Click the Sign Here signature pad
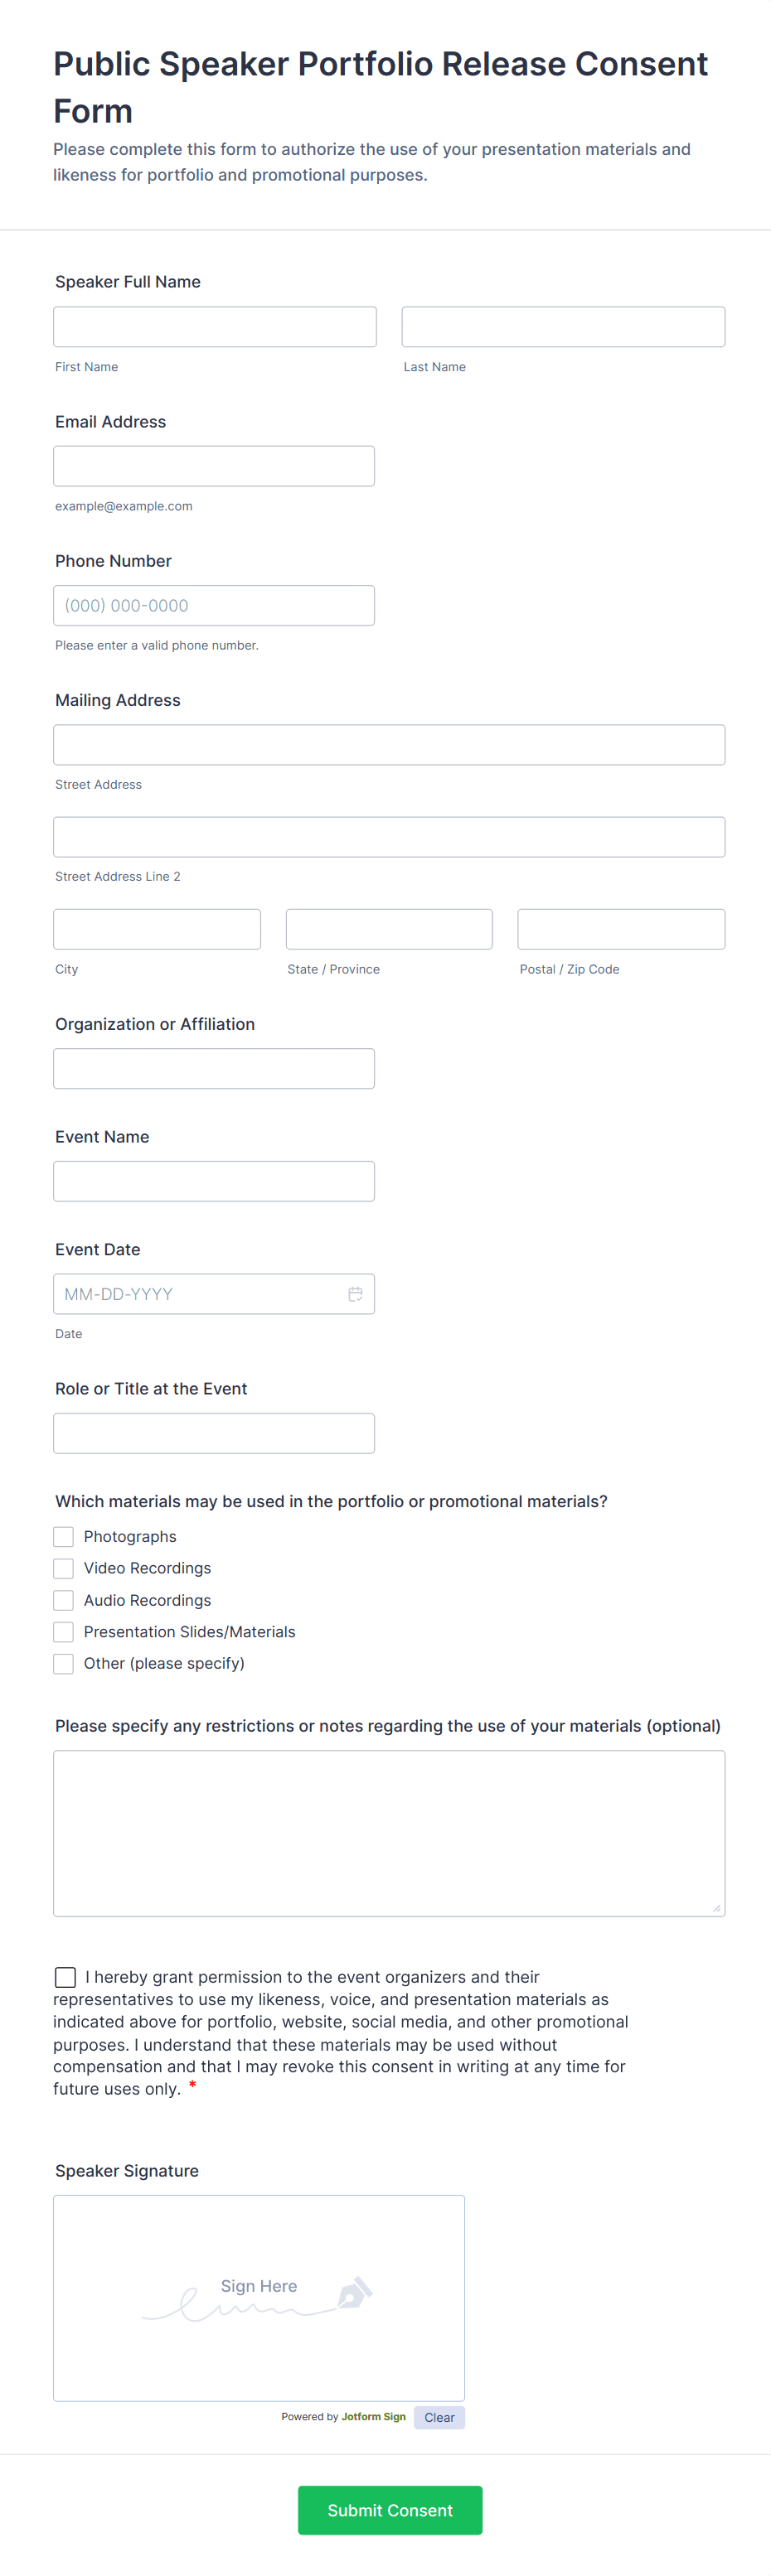The height and width of the screenshot is (2576, 771). click(259, 2297)
